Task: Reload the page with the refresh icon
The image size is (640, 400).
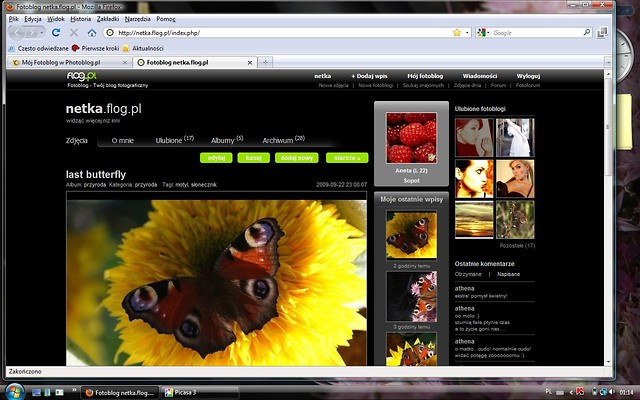Action: pos(56,33)
